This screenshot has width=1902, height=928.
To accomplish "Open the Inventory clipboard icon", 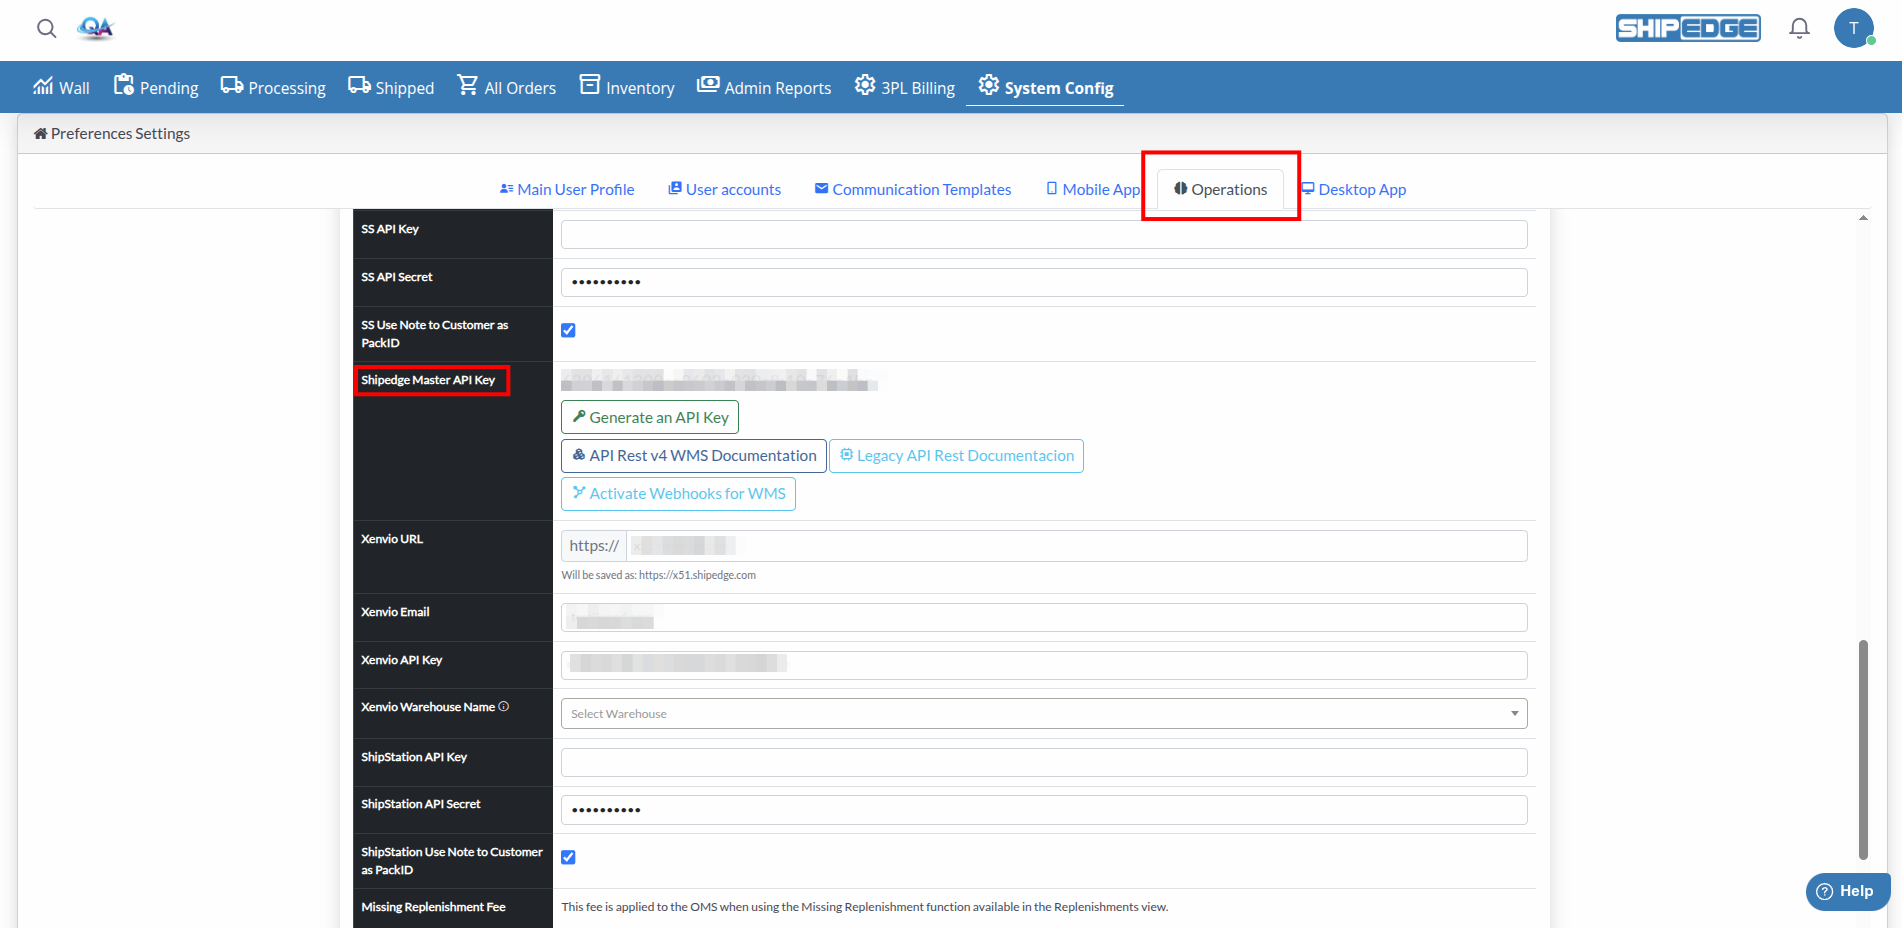I will (x=590, y=84).
